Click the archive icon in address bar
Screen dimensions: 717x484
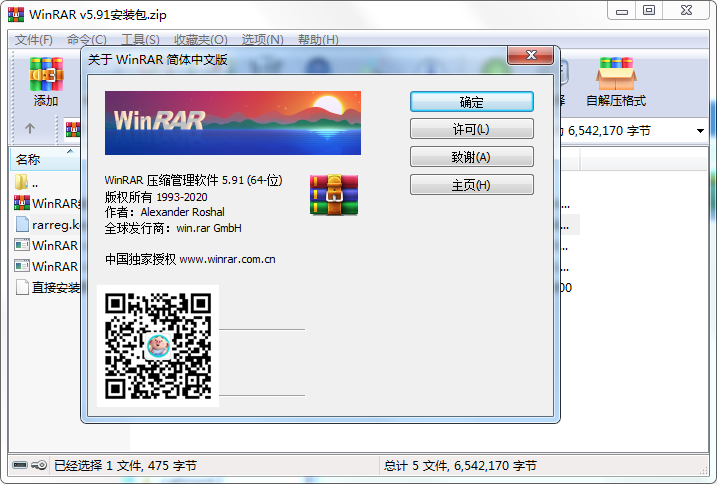[73, 129]
